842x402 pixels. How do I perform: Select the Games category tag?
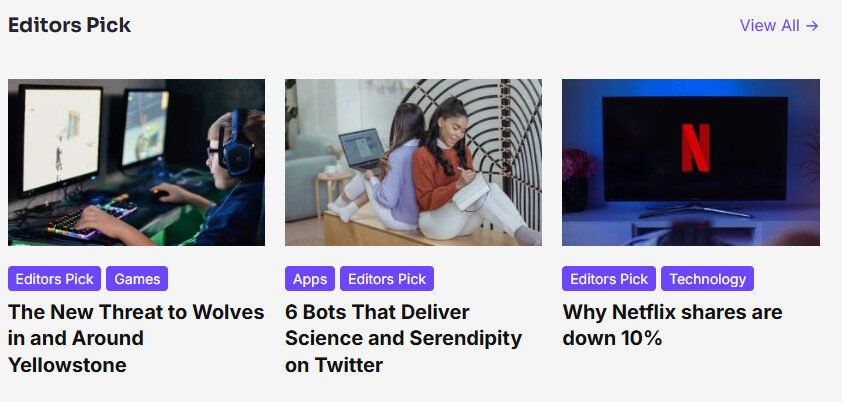[x=137, y=279]
